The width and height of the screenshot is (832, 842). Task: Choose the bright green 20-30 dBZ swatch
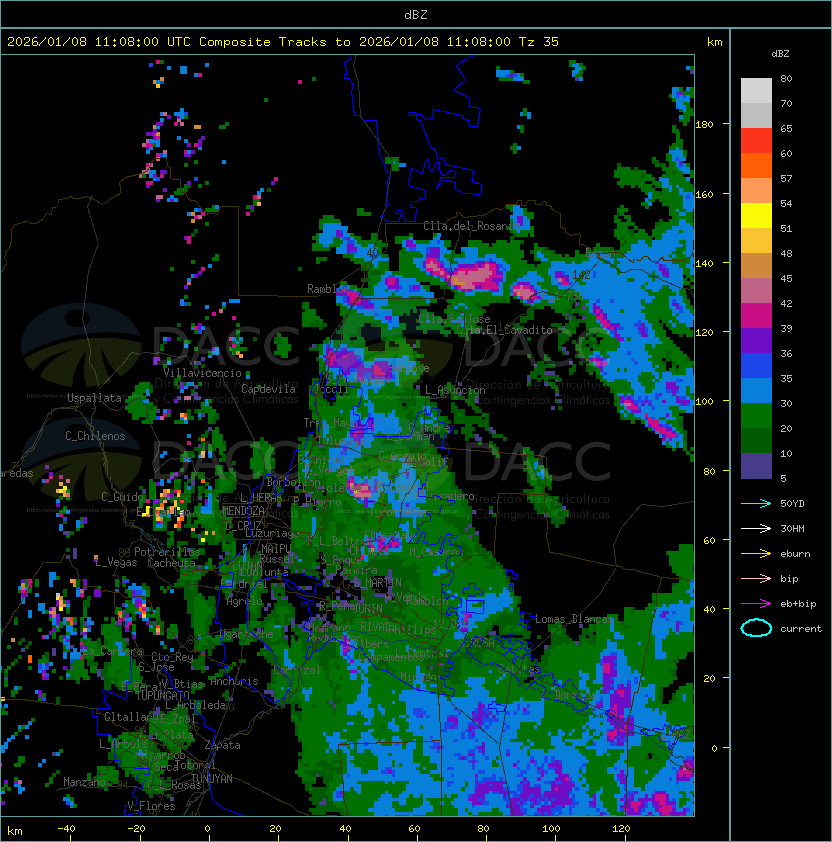[756, 416]
